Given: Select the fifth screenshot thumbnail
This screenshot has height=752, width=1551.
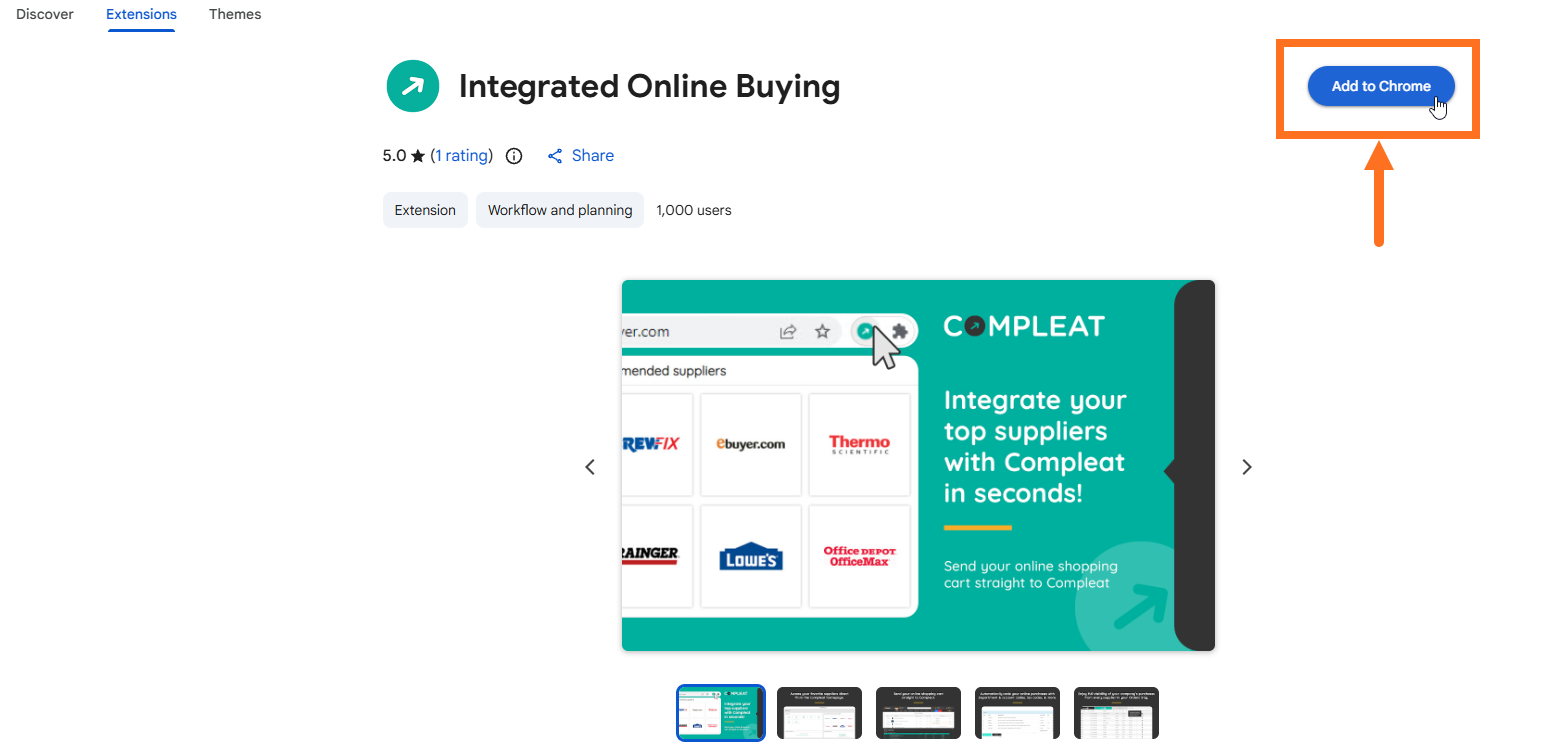Looking at the screenshot, I should pyautogui.click(x=1116, y=713).
